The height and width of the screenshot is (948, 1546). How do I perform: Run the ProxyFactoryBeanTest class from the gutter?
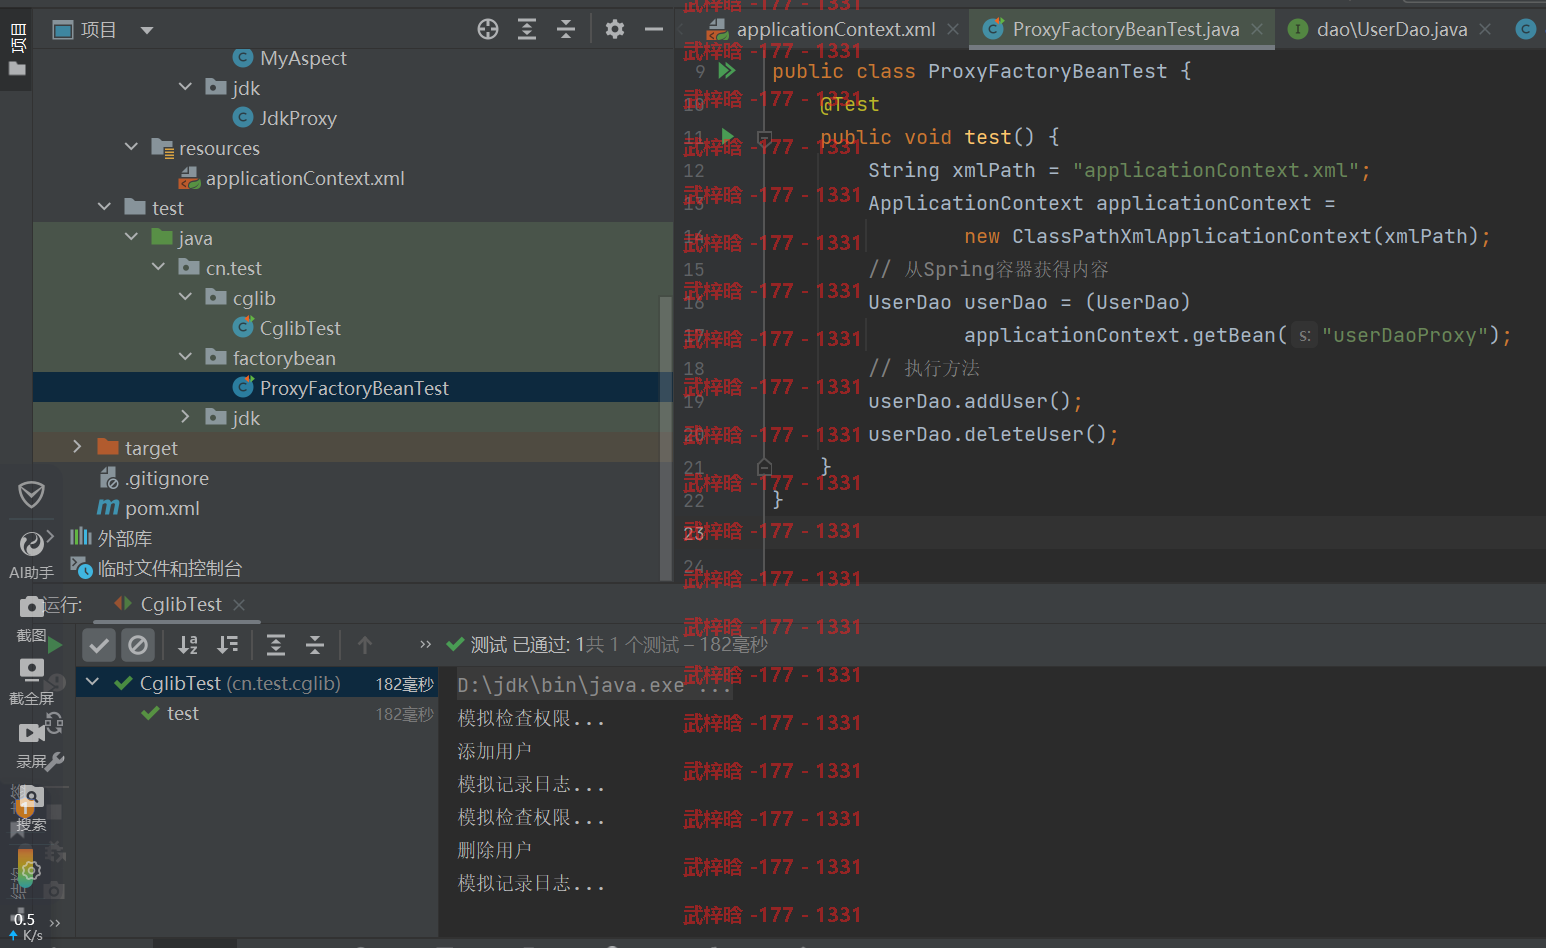click(x=727, y=71)
